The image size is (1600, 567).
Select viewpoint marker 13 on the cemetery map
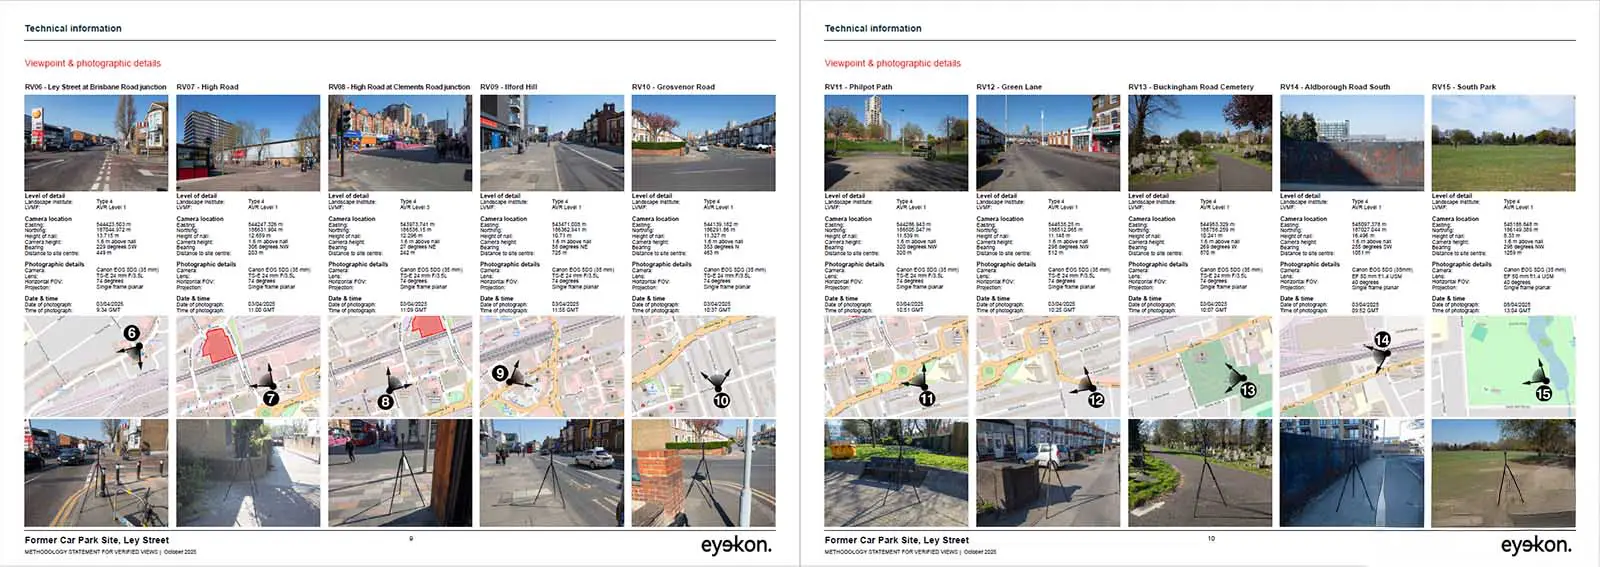1248,390
